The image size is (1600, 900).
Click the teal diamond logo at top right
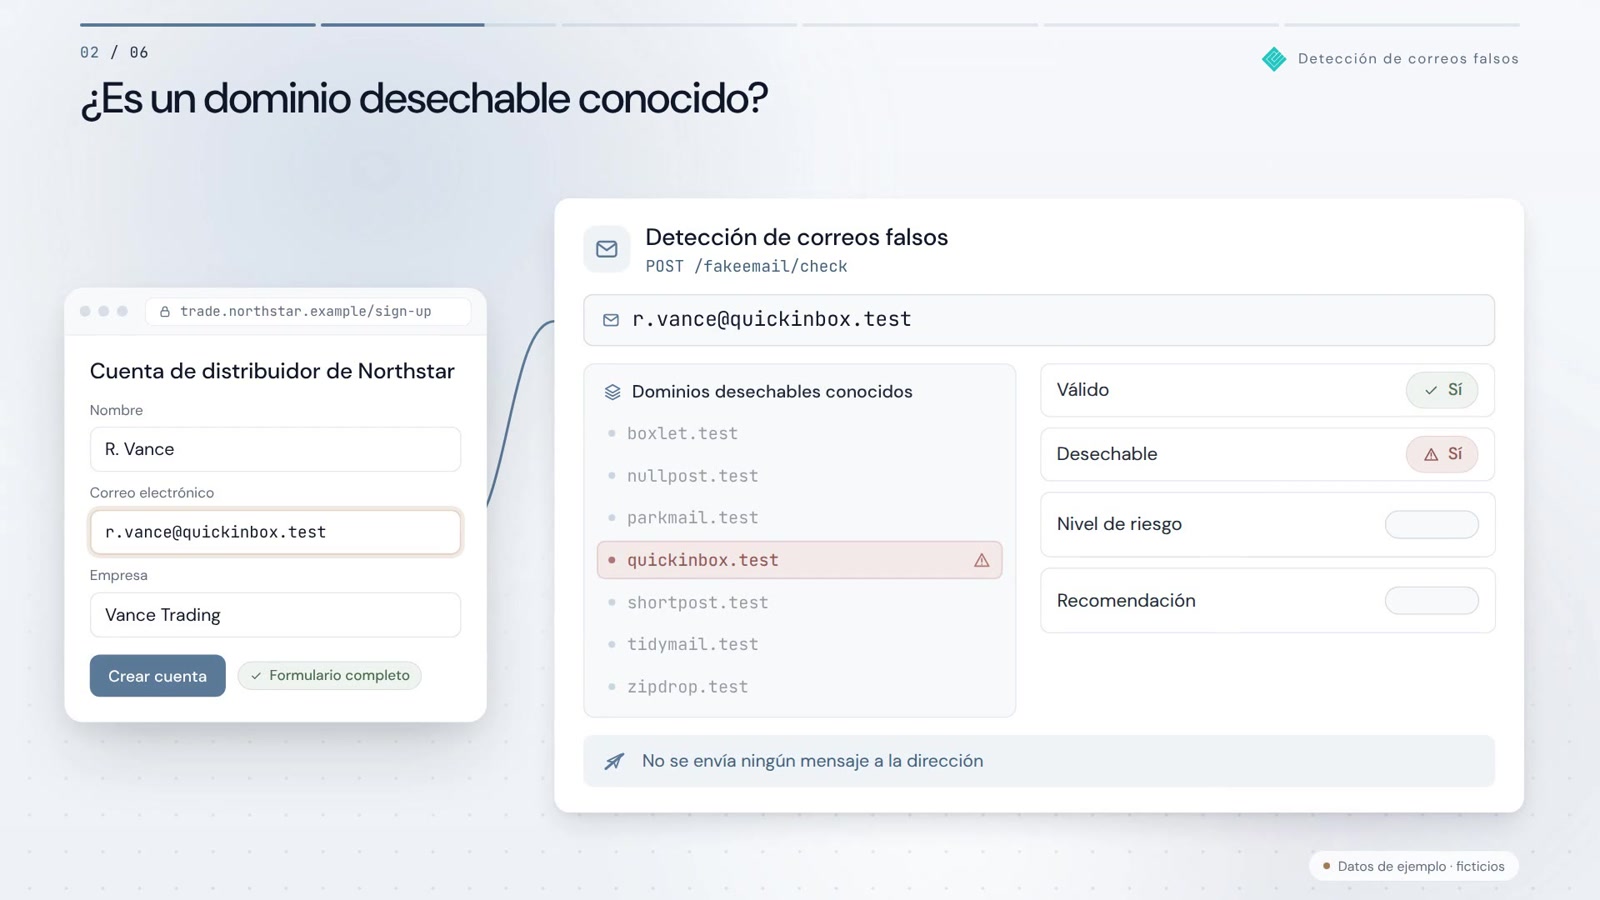click(x=1274, y=59)
